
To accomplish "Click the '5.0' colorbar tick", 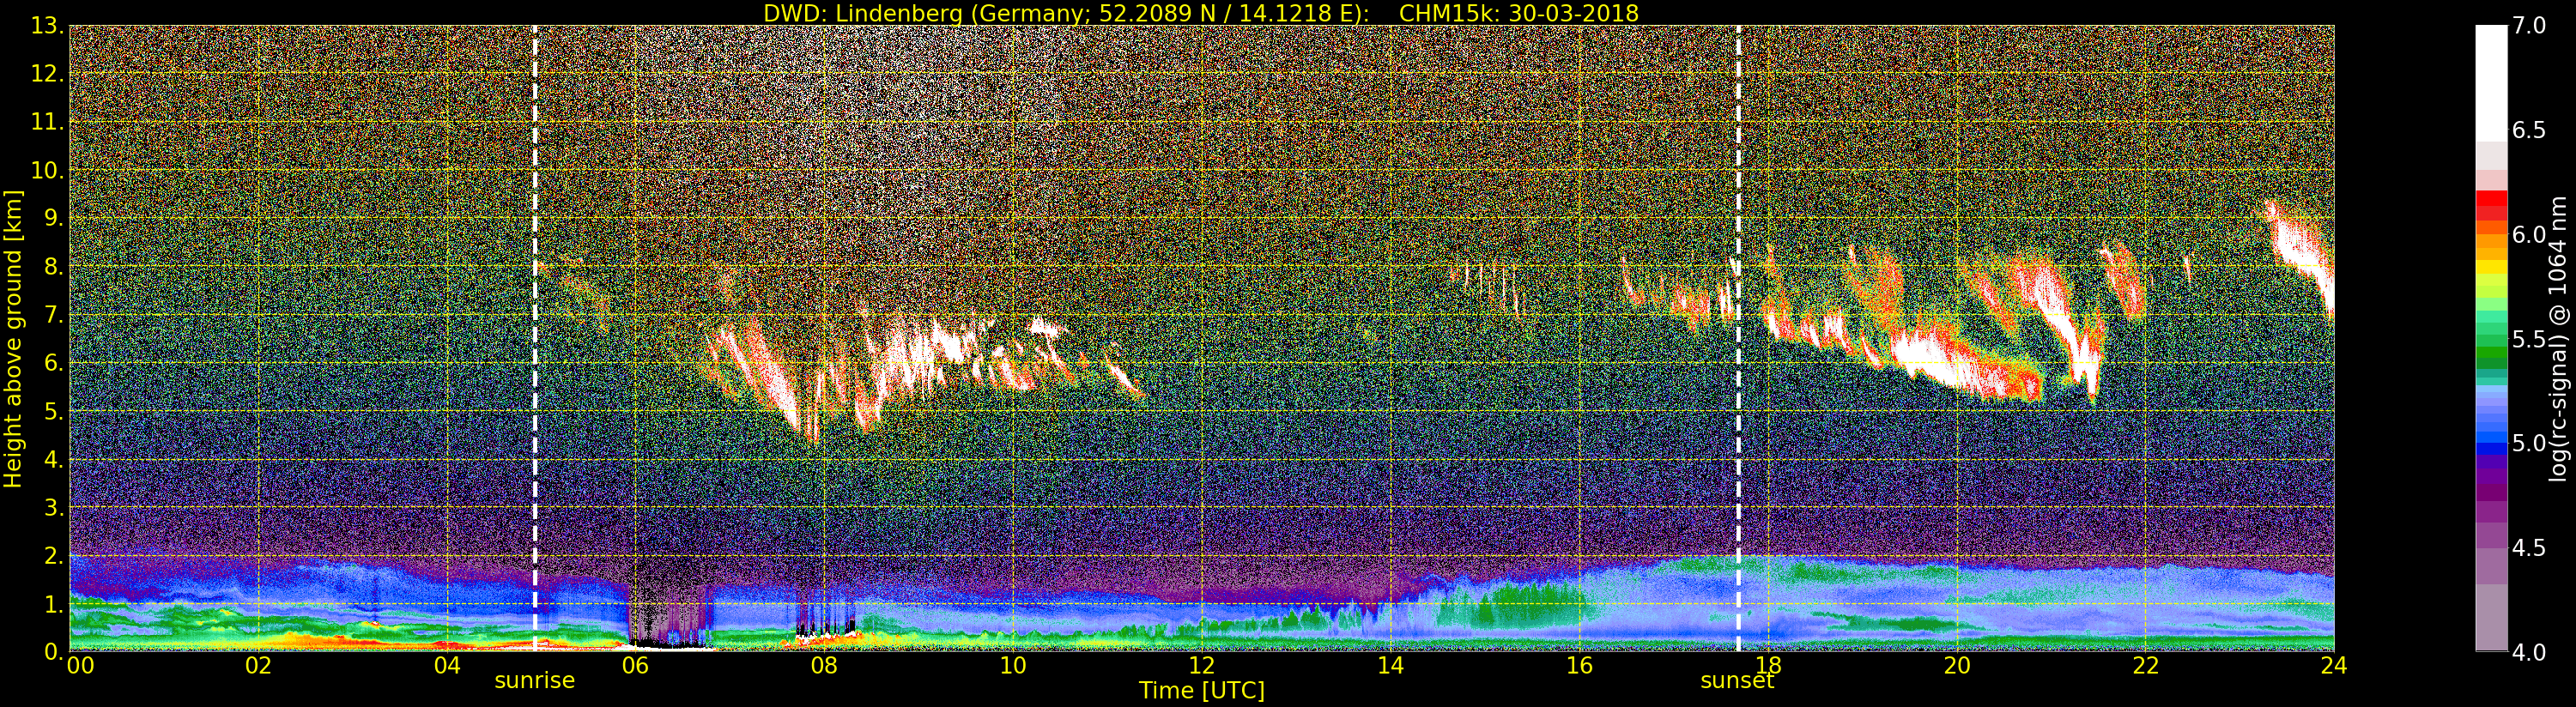I will tap(2529, 443).
